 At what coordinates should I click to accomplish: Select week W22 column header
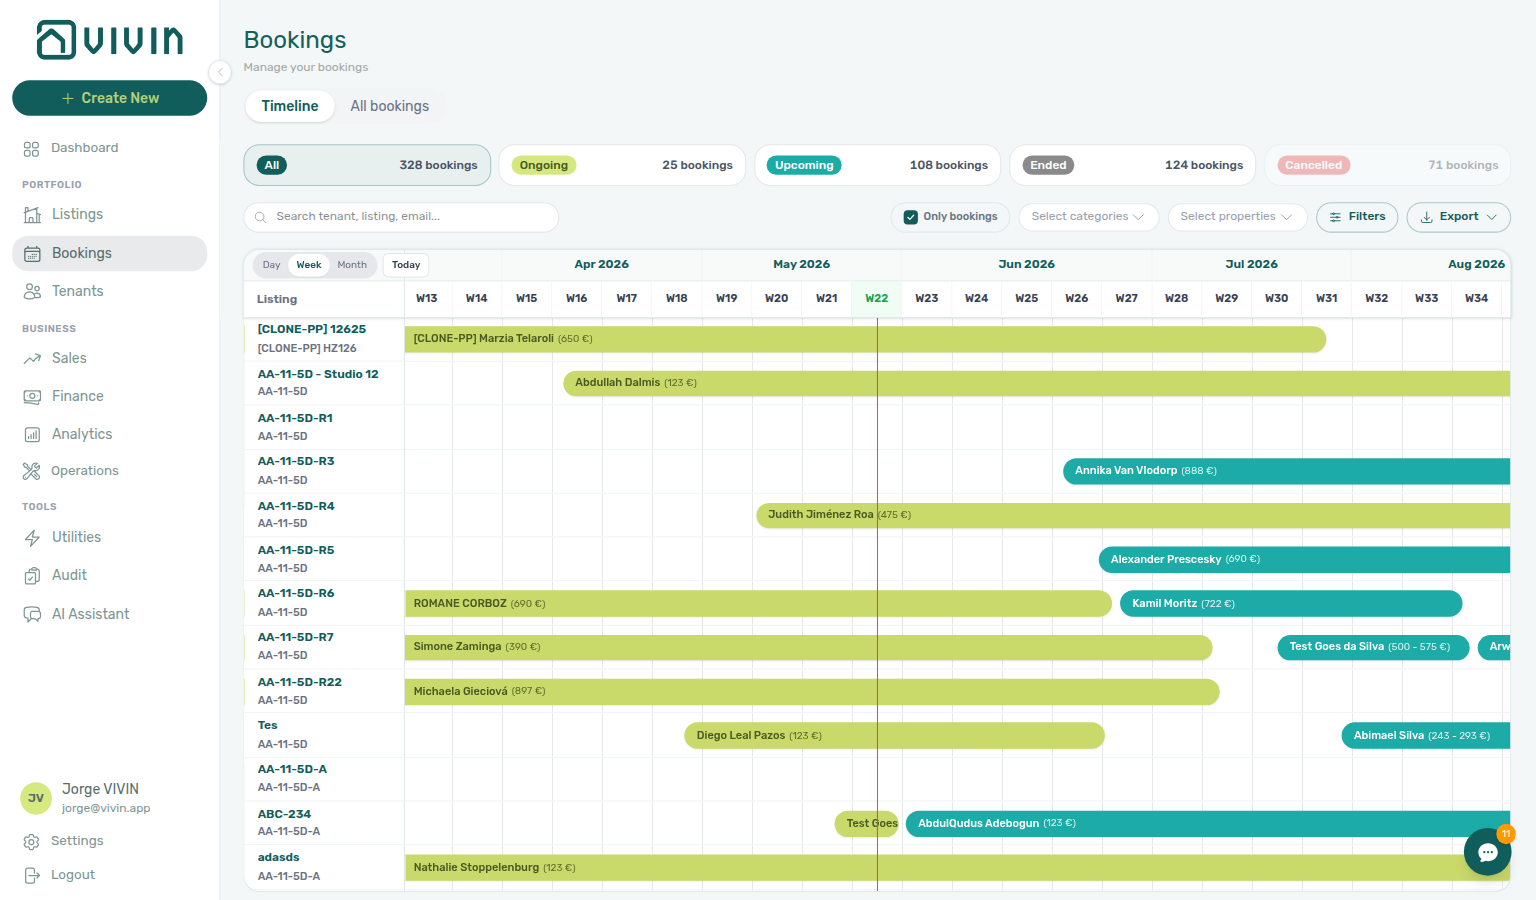tap(877, 298)
